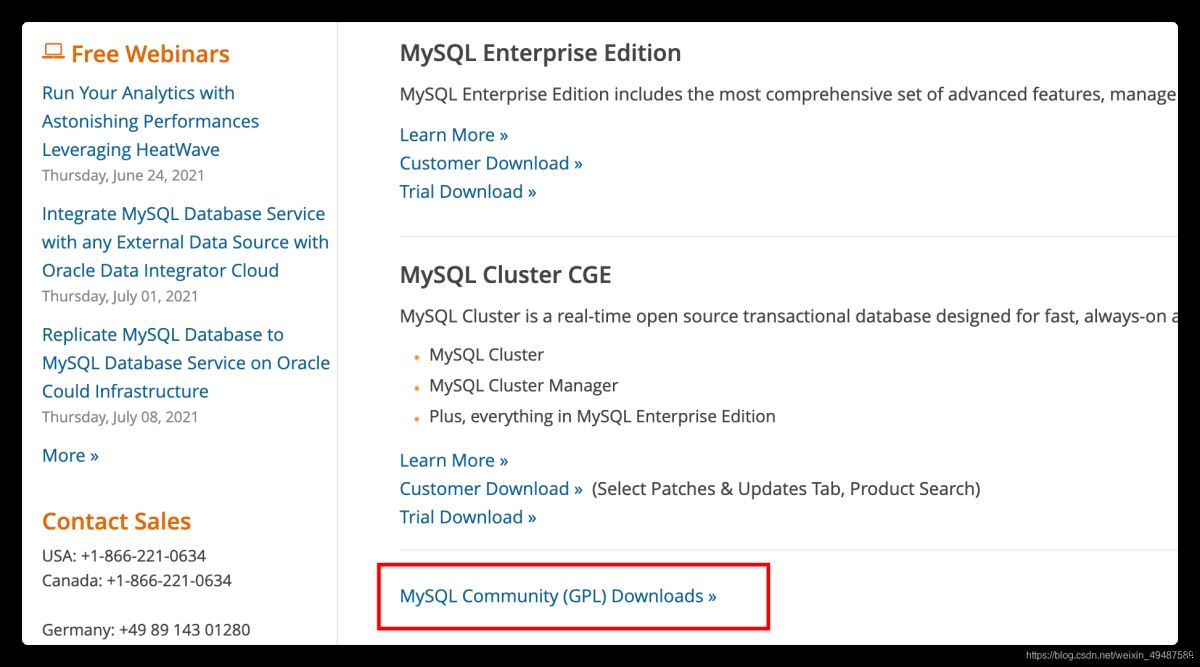This screenshot has height=667, width=1200.
Task: Open Trial Download for MySQL Cluster CGE
Action: pos(468,517)
